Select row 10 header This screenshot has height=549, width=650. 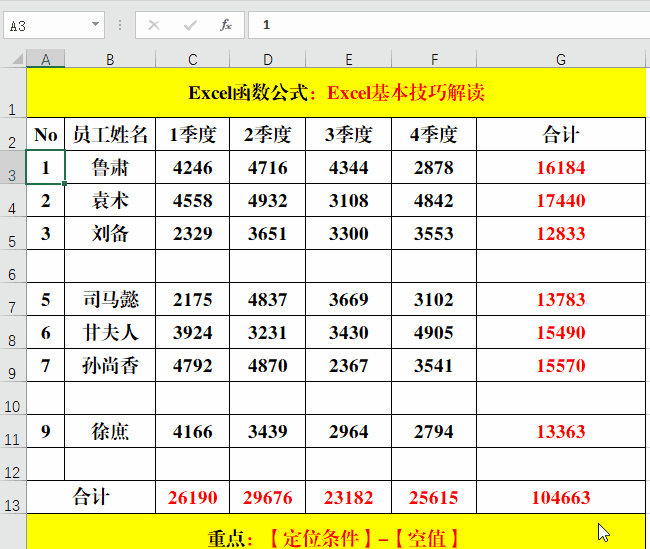tap(13, 399)
